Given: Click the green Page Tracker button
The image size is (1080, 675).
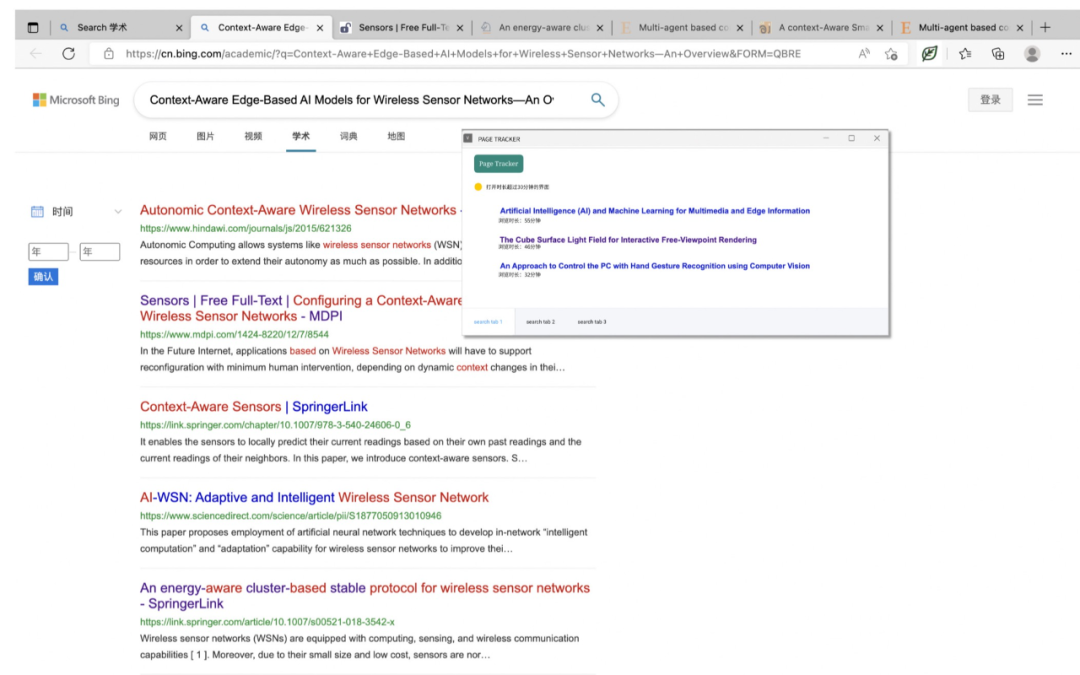Looking at the screenshot, I should (x=498, y=164).
